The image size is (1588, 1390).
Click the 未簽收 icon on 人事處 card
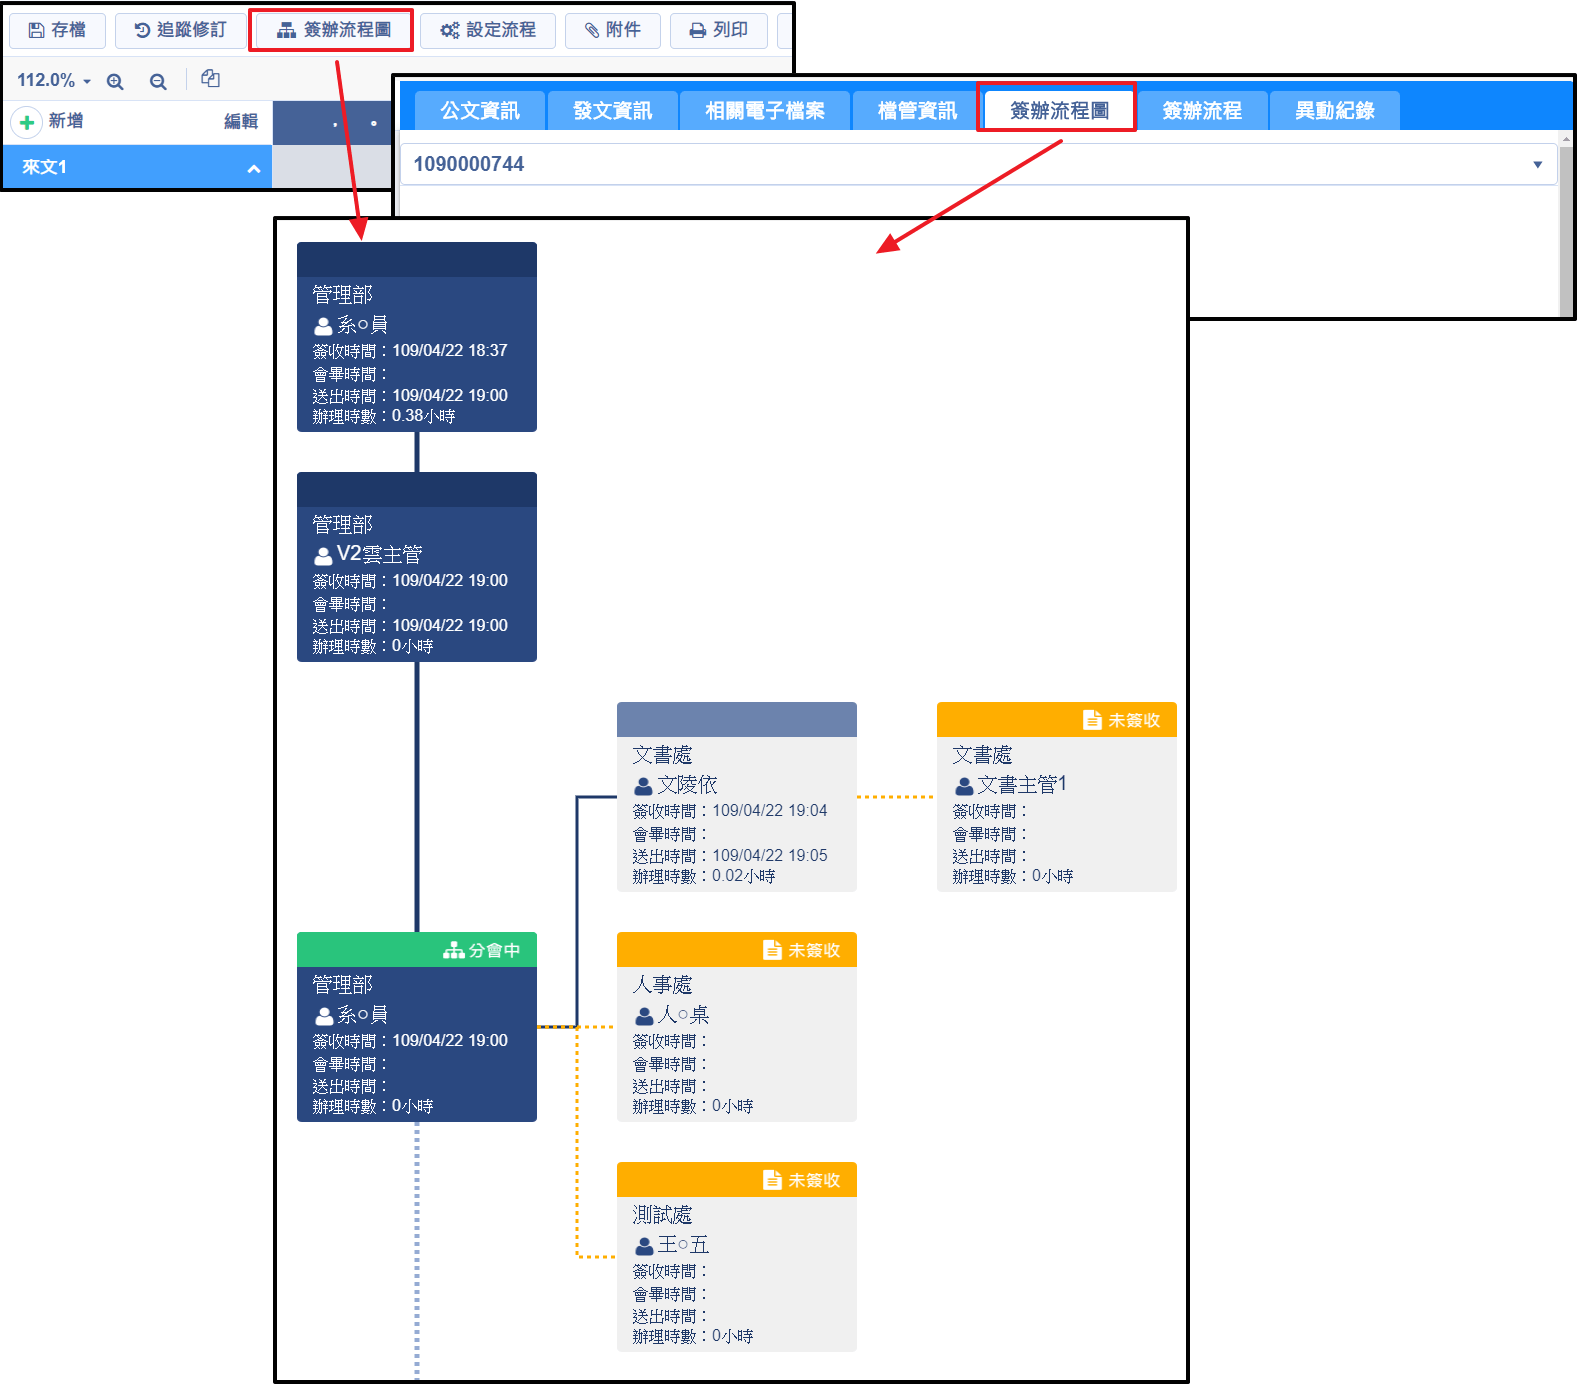(x=772, y=950)
